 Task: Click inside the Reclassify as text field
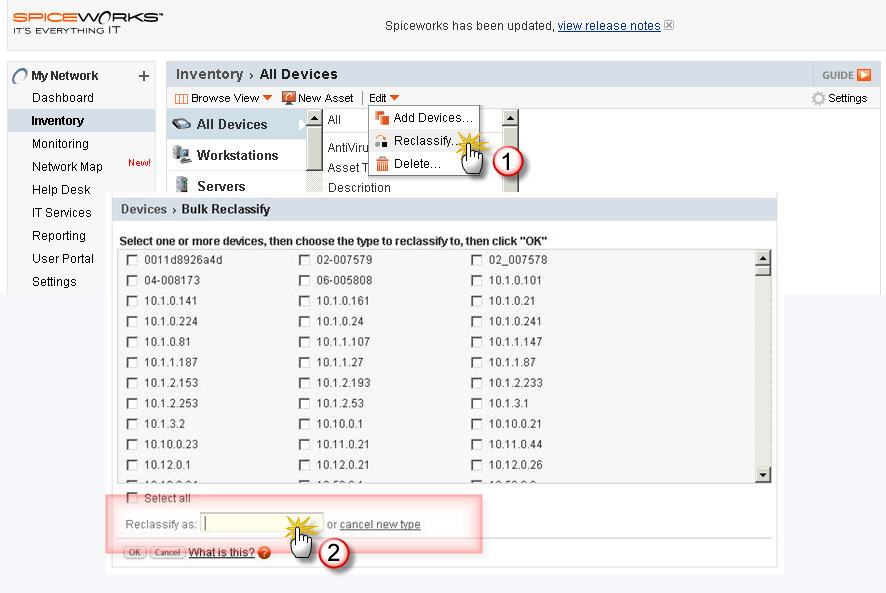coord(260,523)
